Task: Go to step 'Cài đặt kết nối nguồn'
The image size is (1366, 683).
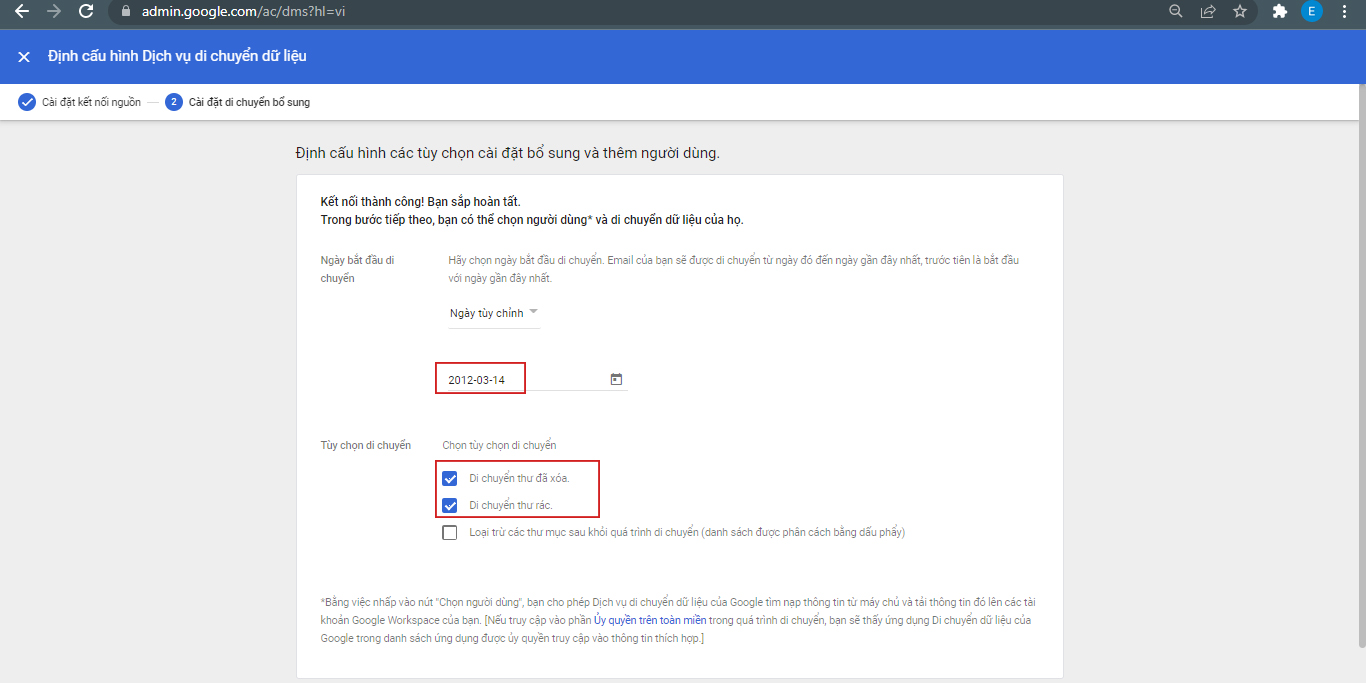Action: tap(80, 102)
